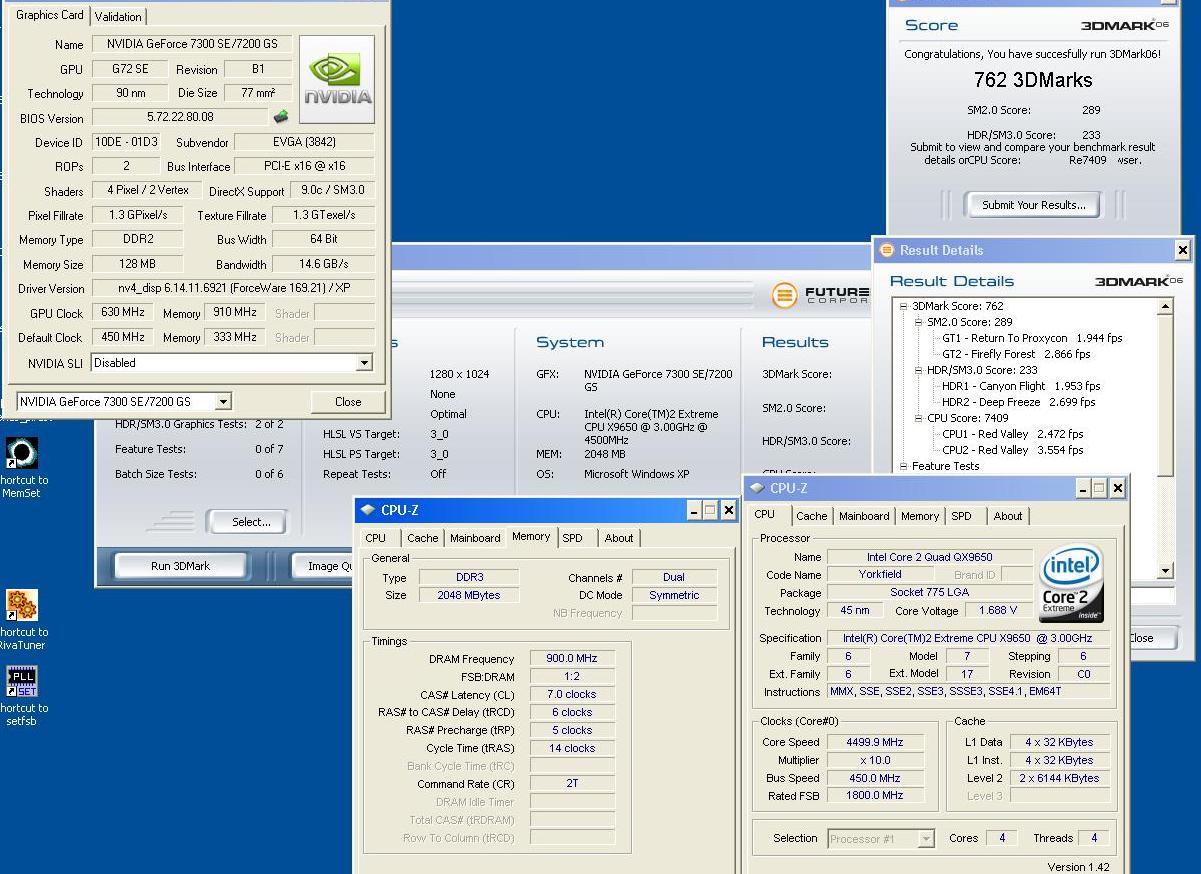The image size is (1201, 874).
Task: Click the Core Speed 4499.9 MHz value
Action: tap(875, 742)
